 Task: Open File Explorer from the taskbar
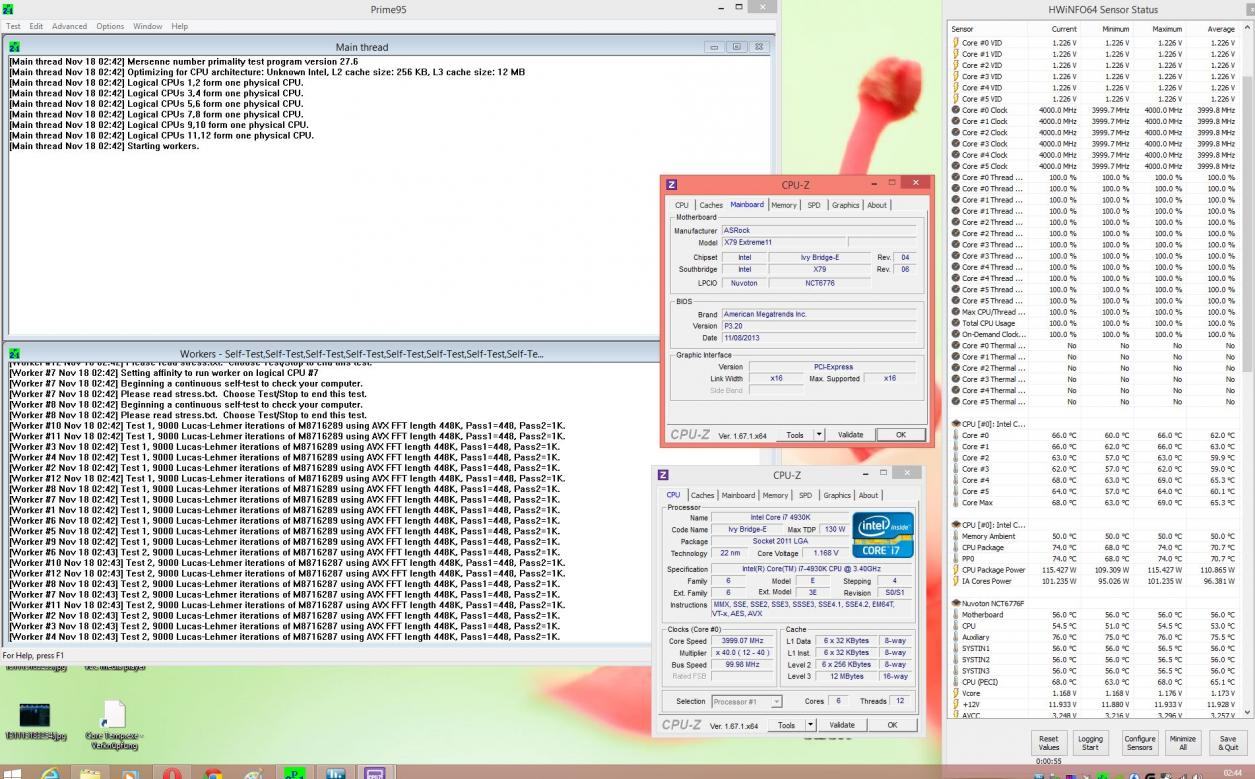point(90,773)
